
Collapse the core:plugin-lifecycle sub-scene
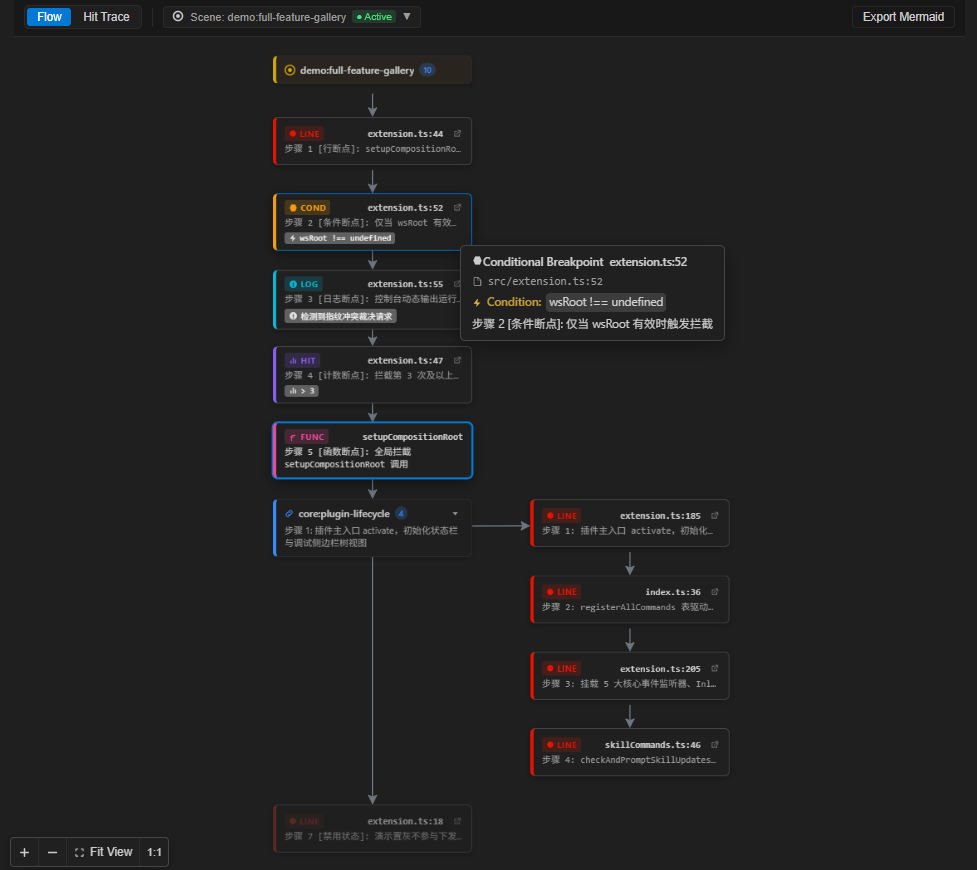455,514
